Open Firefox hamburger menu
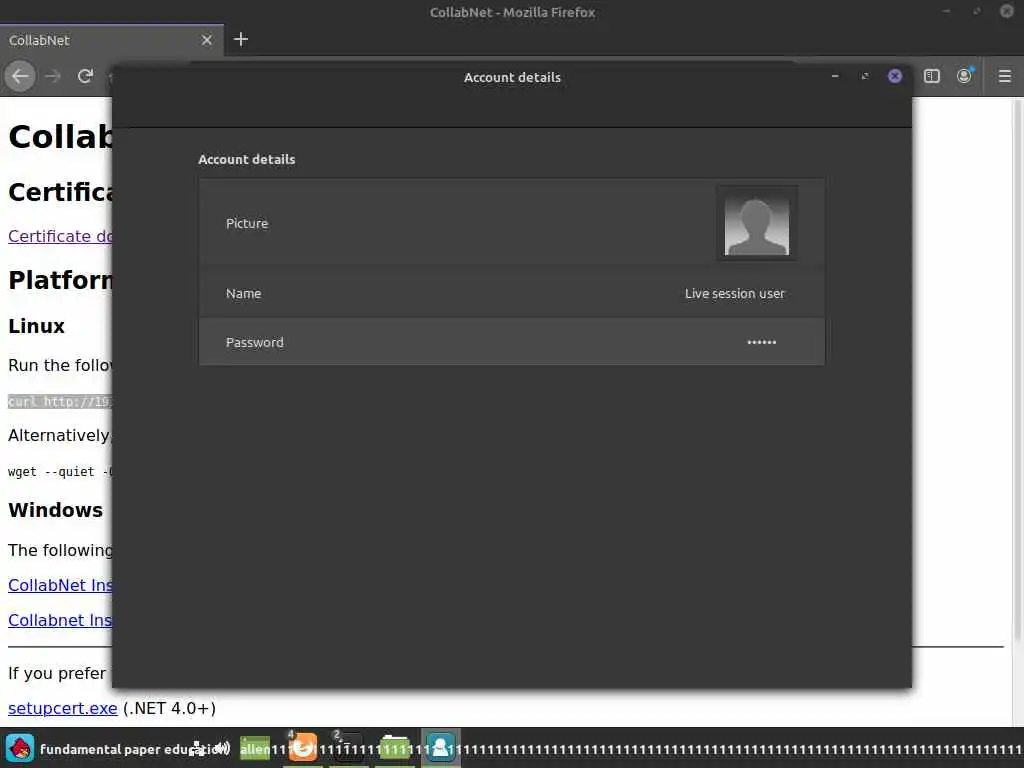The width and height of the screenshot is (1024, 768). tap(1005, 76)
